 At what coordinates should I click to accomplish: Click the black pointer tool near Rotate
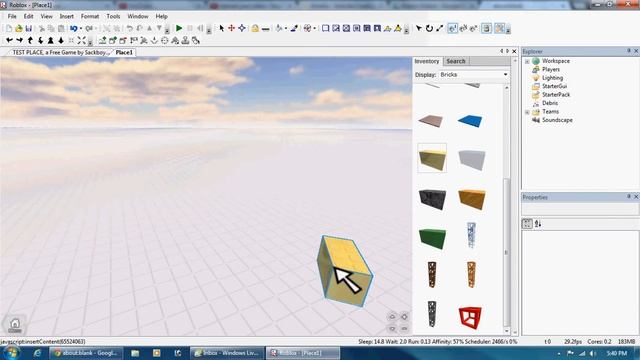click(x=419, y=29)
